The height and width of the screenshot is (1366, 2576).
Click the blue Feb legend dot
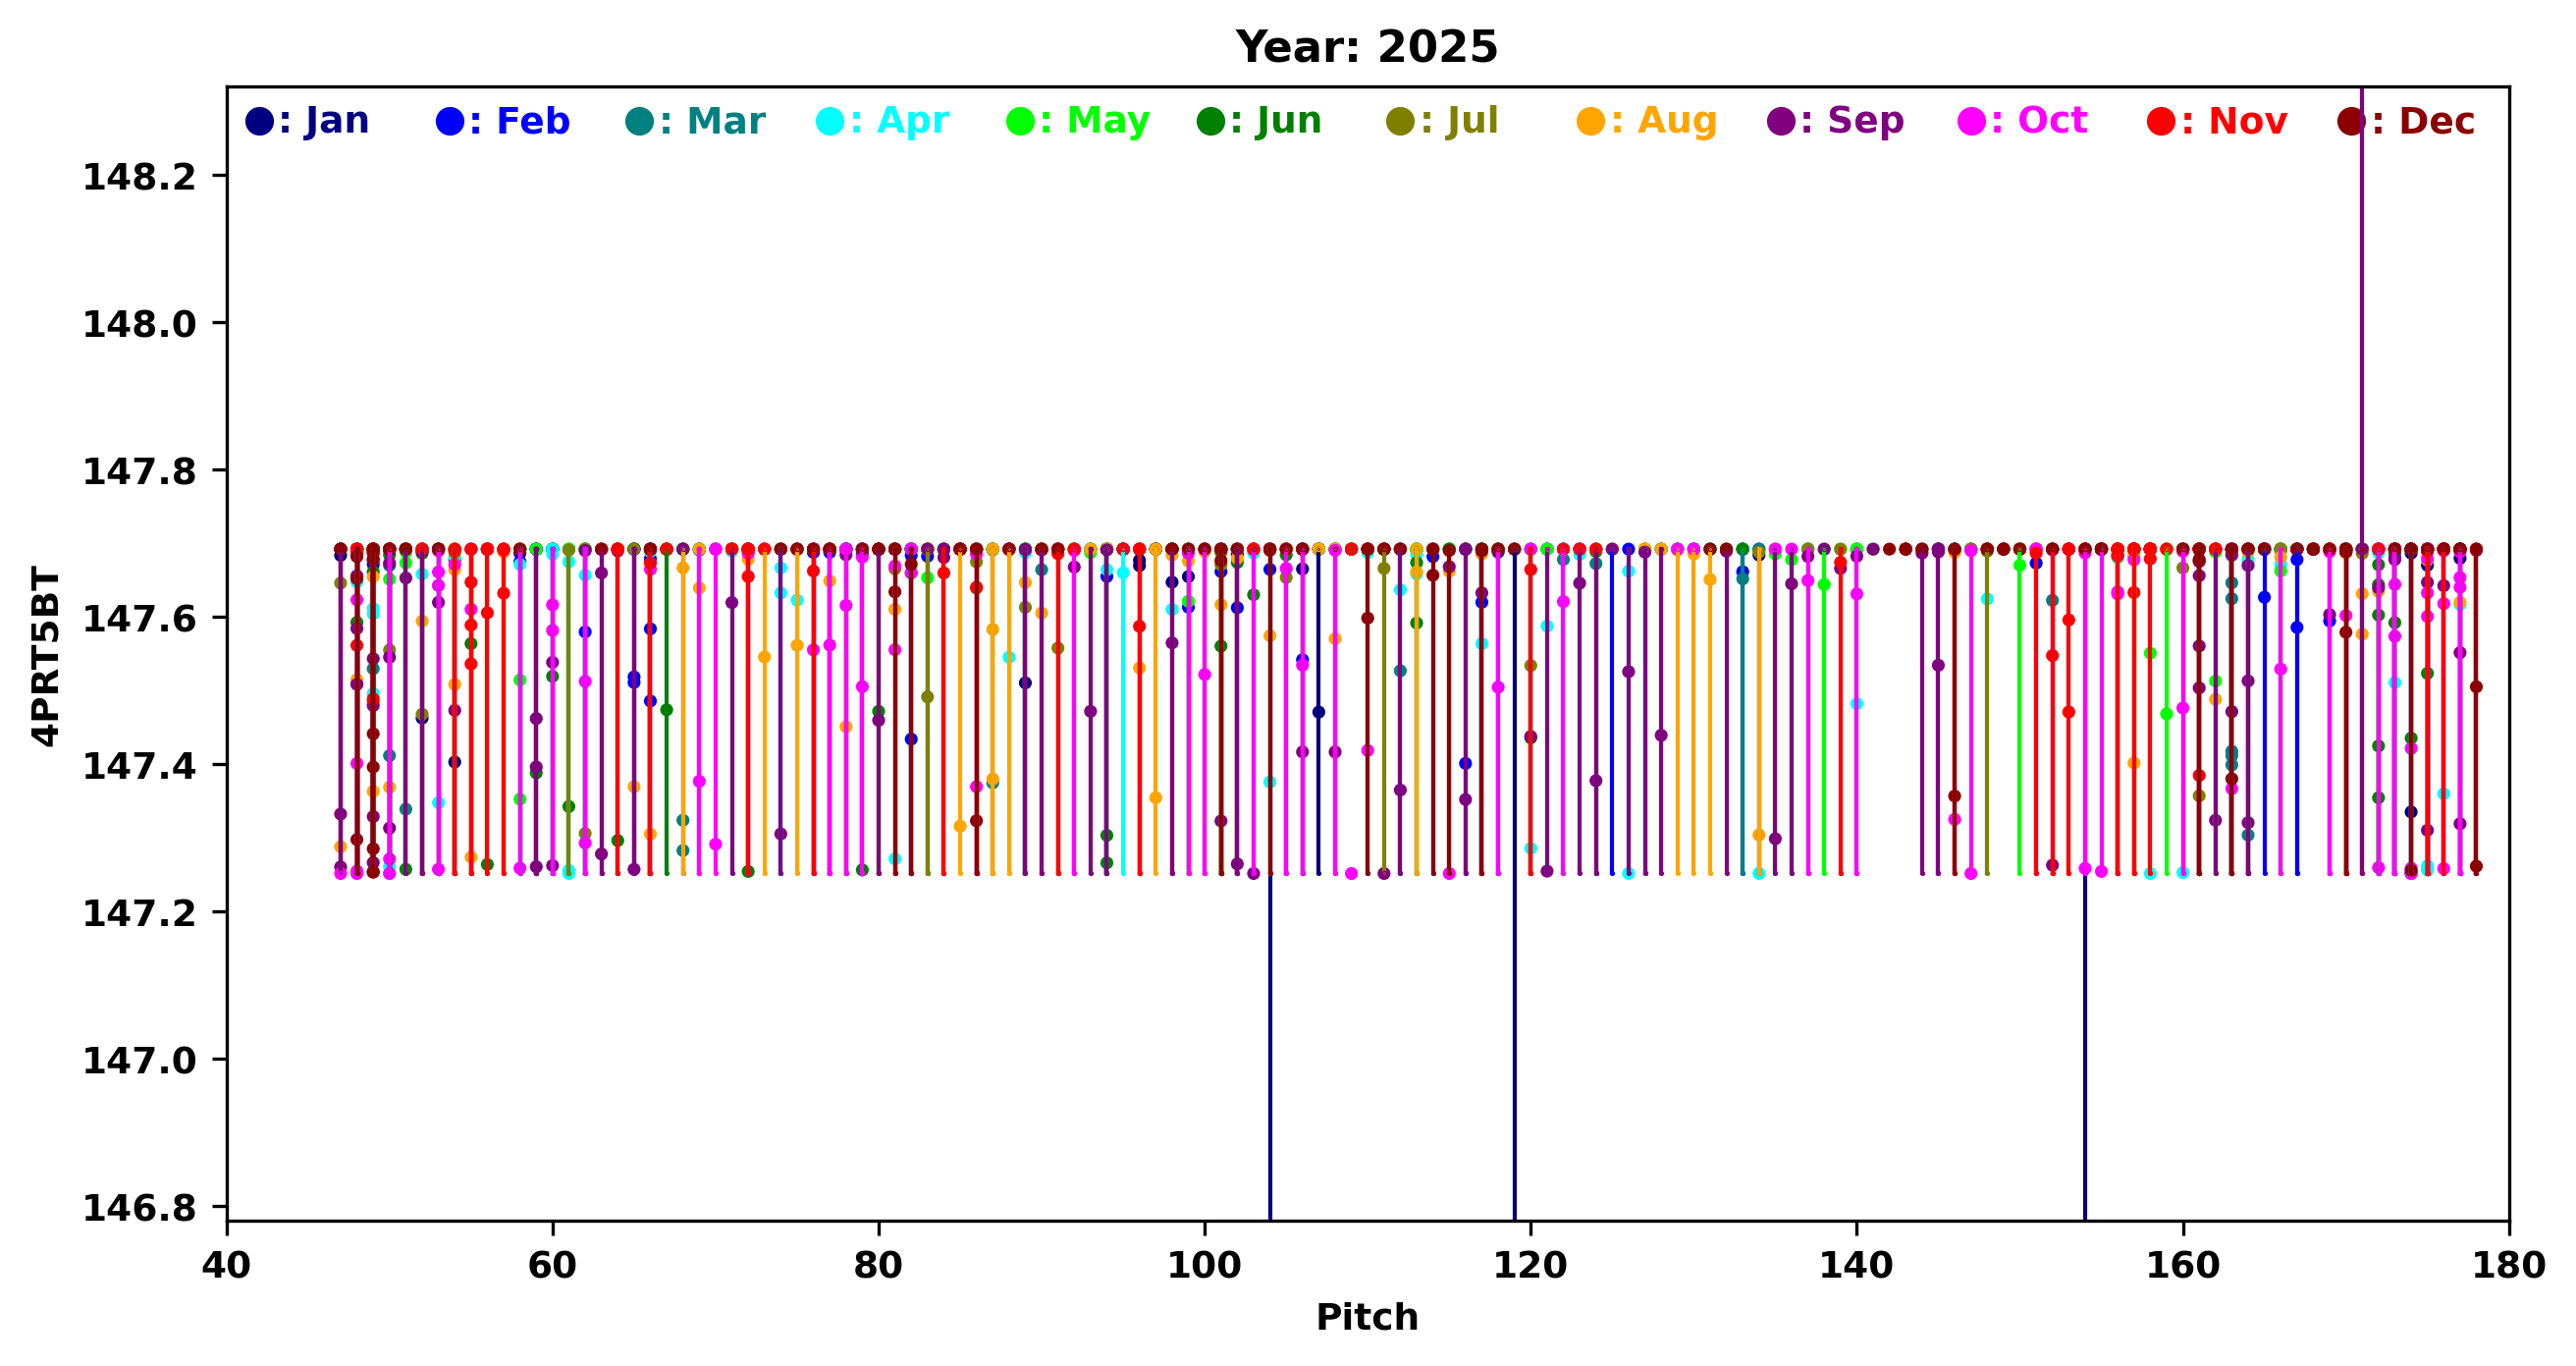coord(449,122)
